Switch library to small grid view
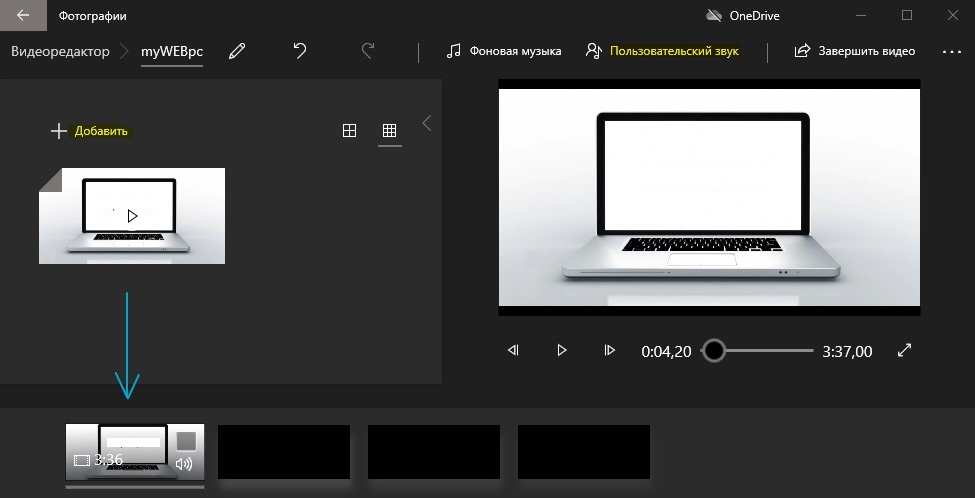 click(x=389, y=131)
